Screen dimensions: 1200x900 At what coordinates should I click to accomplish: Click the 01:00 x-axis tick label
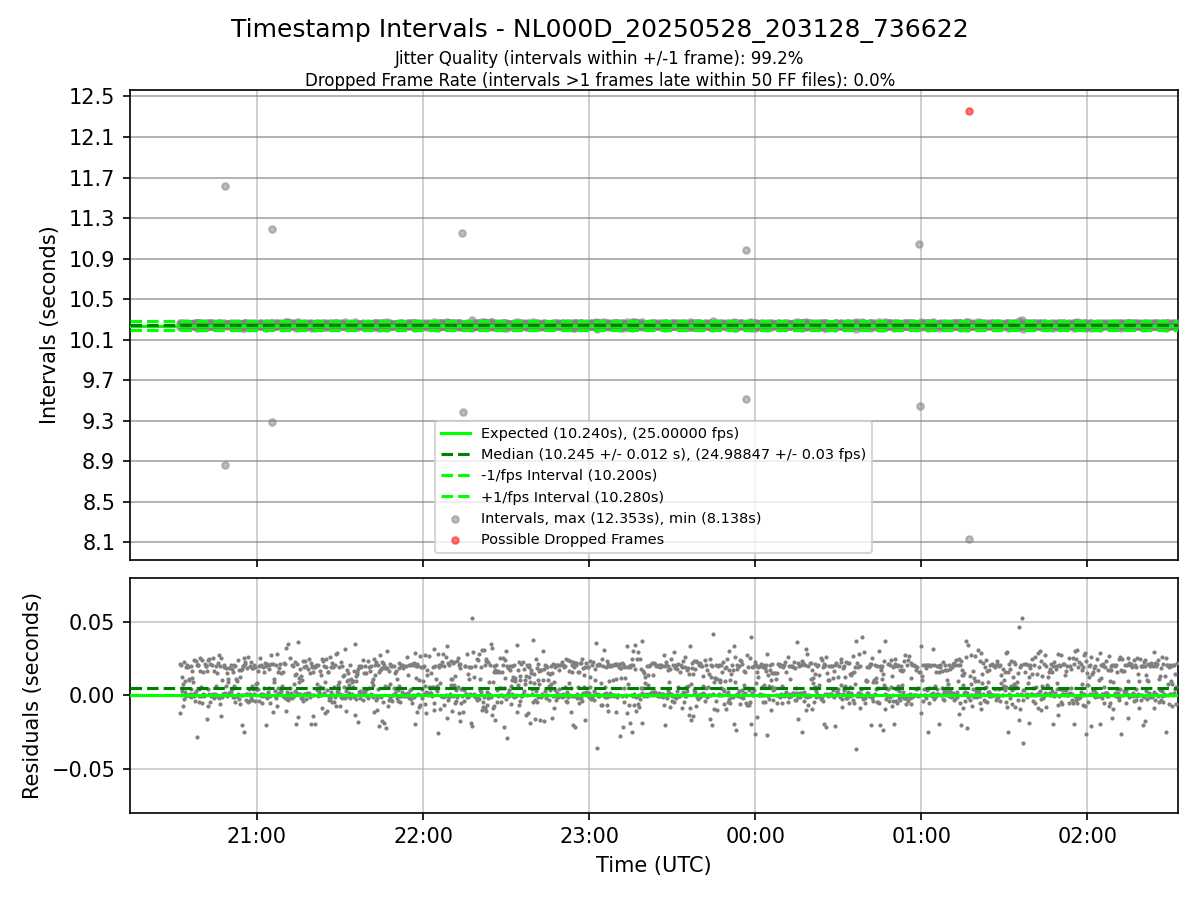[921, 834]
